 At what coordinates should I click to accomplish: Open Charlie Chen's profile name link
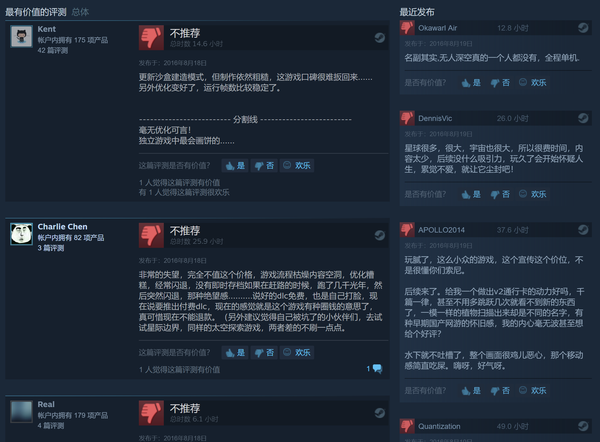[62, 227]
